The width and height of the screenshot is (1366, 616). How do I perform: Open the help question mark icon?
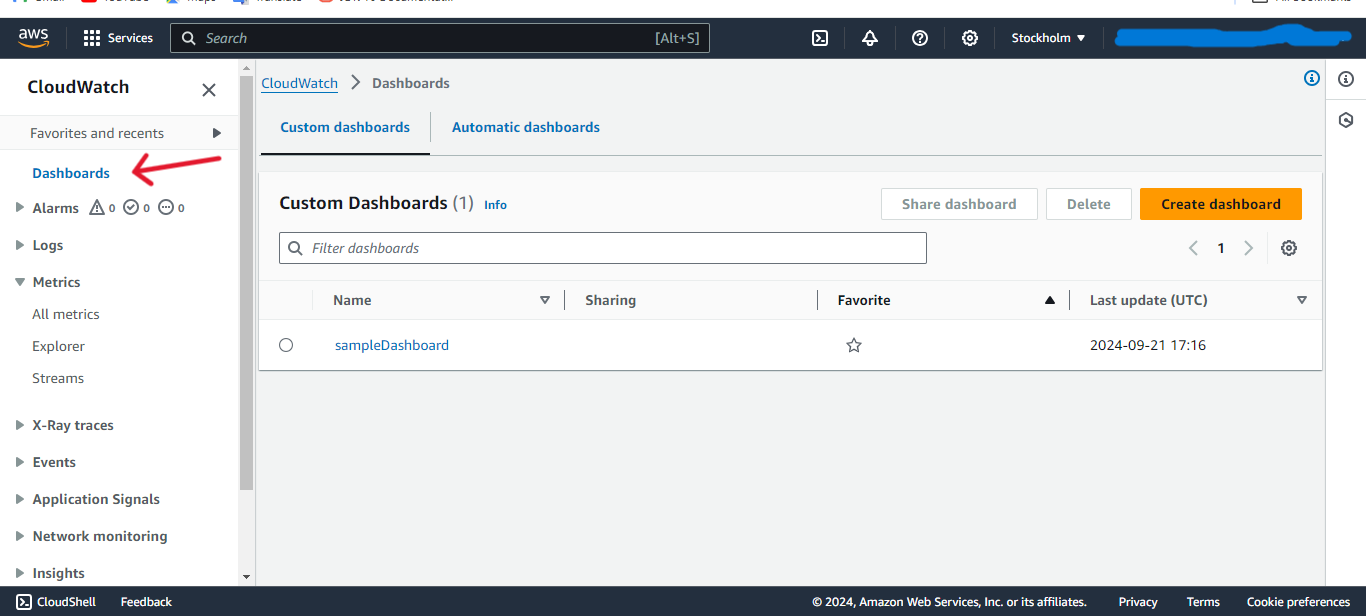[920, 38]
